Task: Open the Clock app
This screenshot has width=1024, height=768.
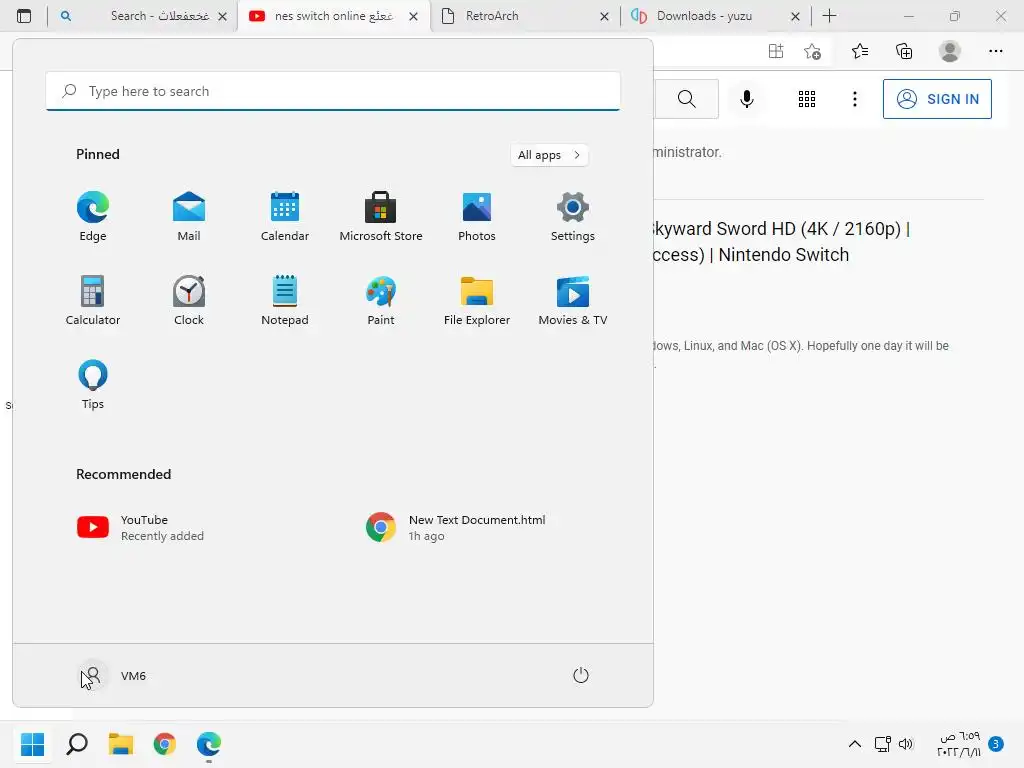Action: (189, 300)
